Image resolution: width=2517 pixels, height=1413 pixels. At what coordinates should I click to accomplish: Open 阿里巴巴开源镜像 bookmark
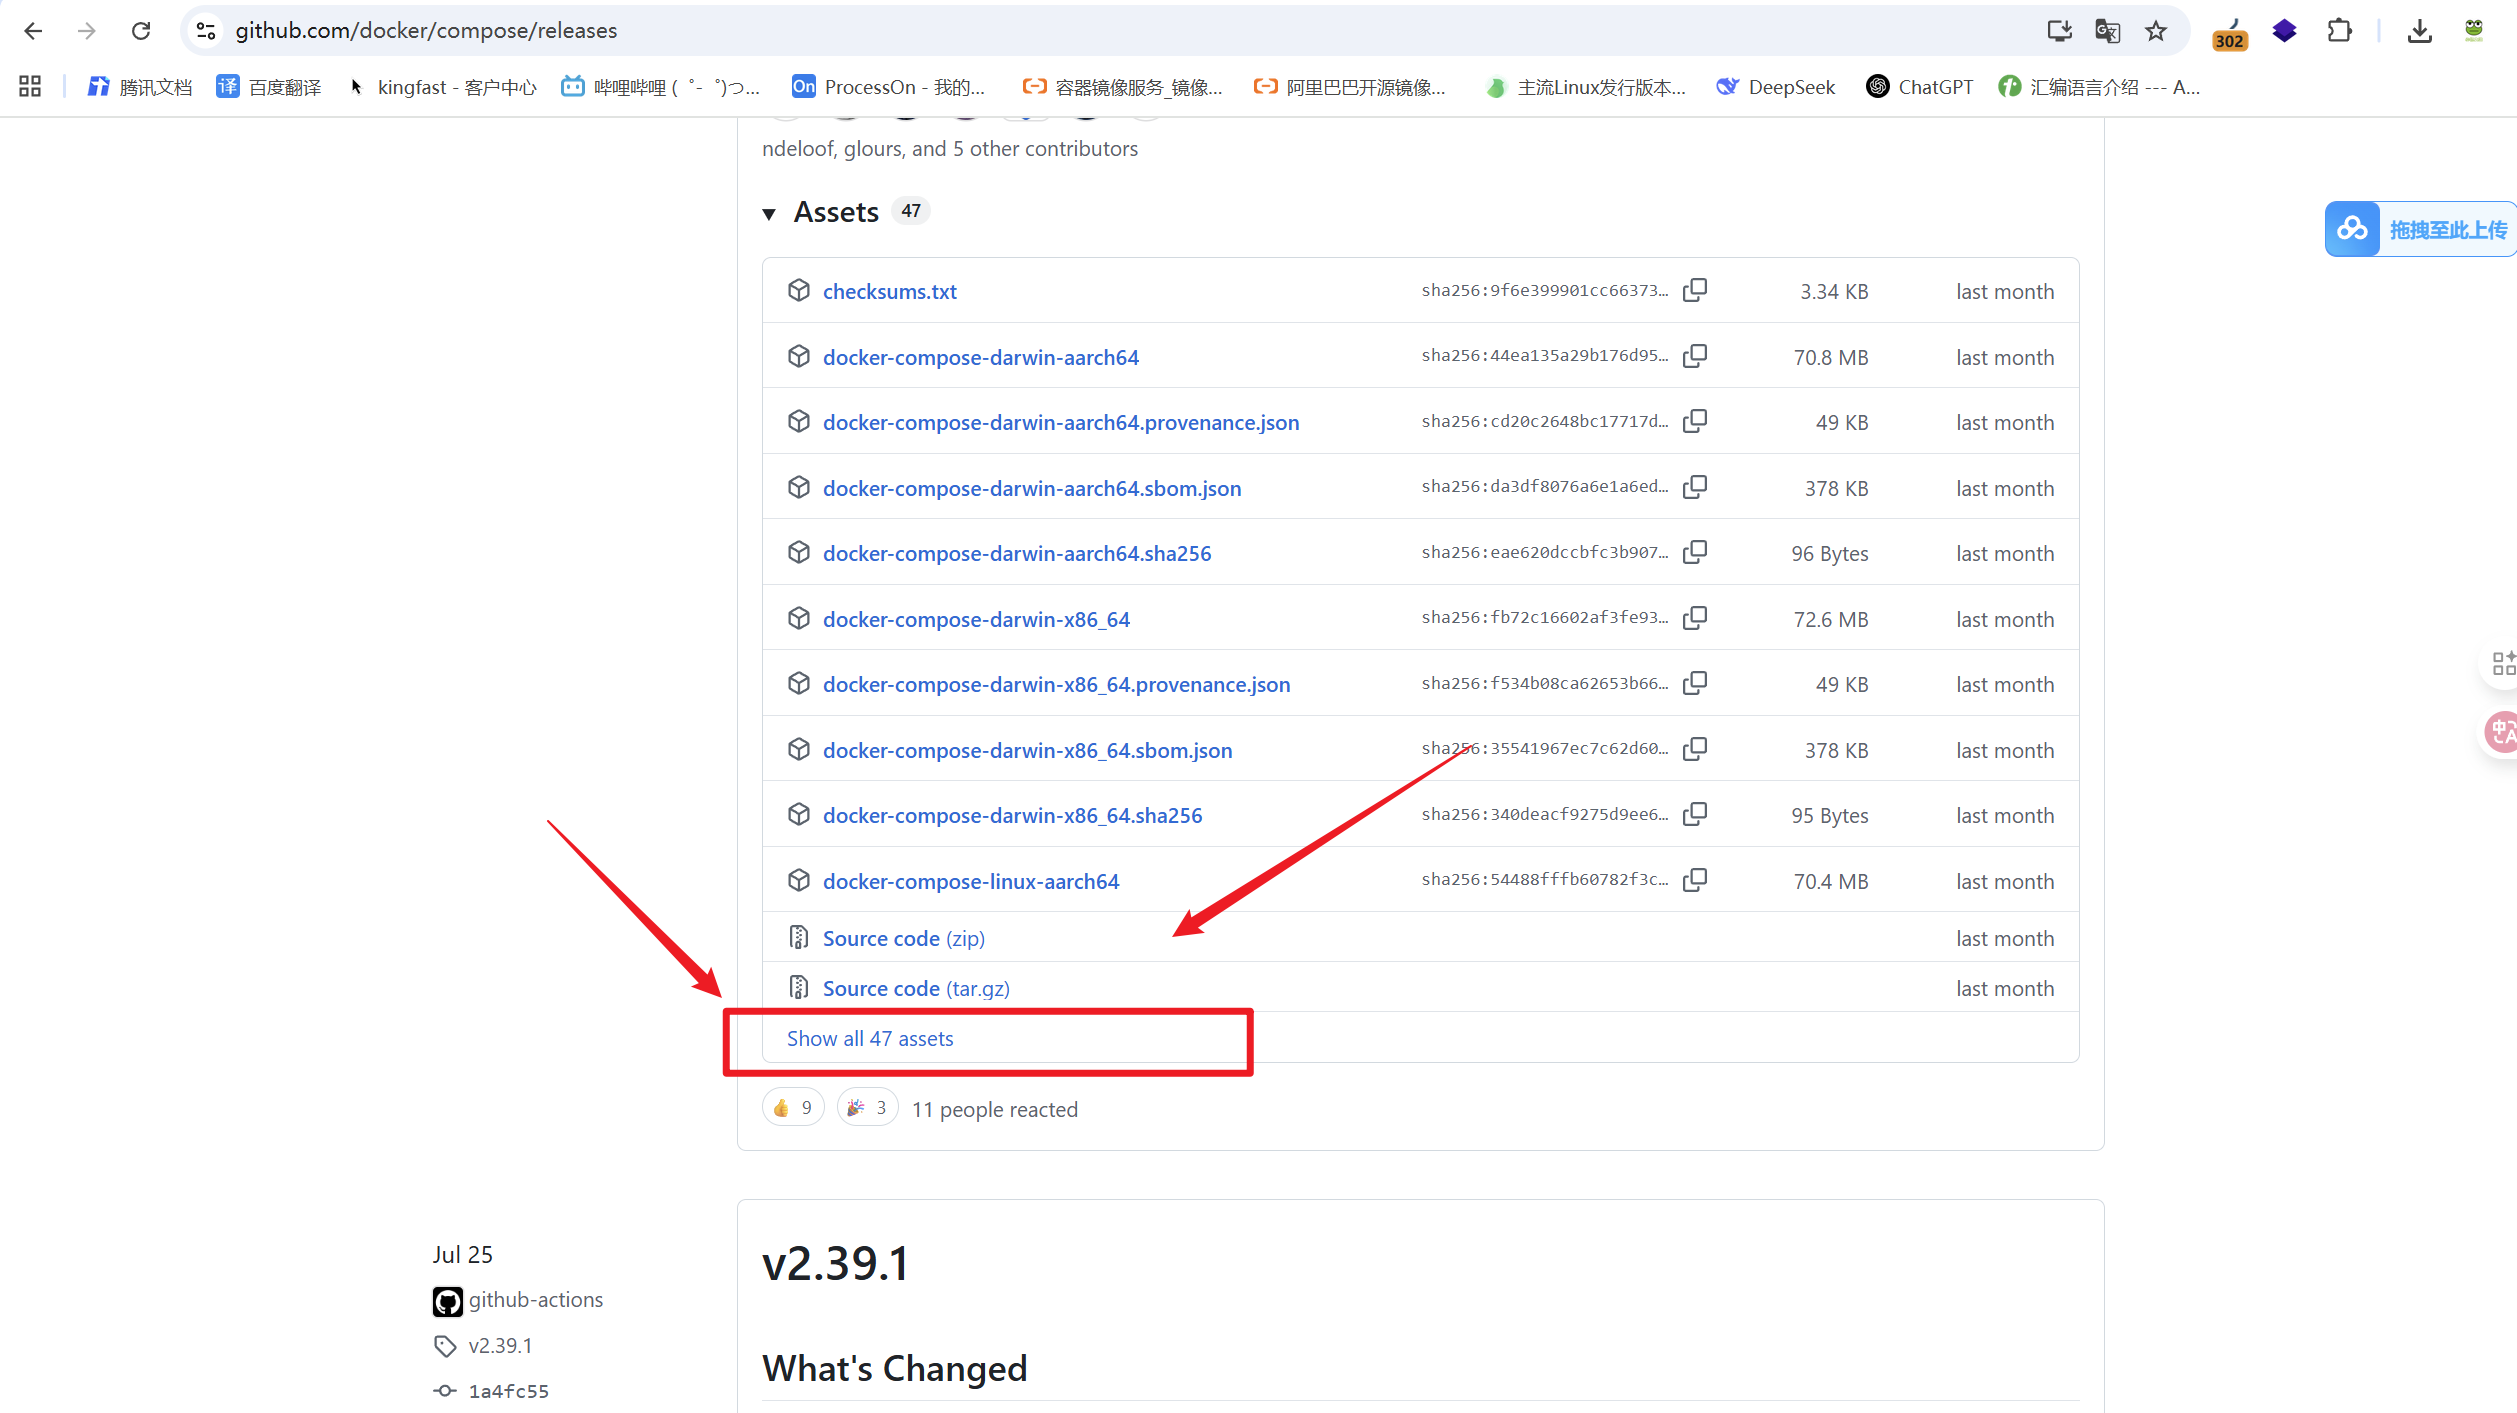pos(1349,87)
